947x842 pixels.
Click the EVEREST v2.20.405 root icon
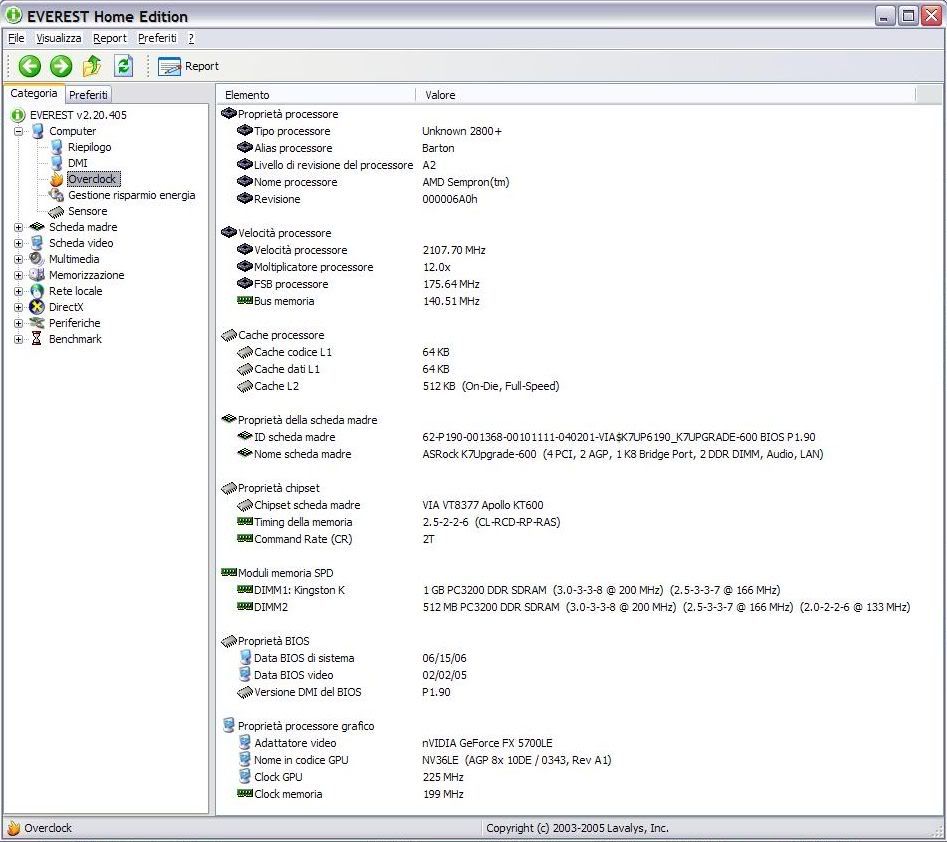[x=18, y=115]
